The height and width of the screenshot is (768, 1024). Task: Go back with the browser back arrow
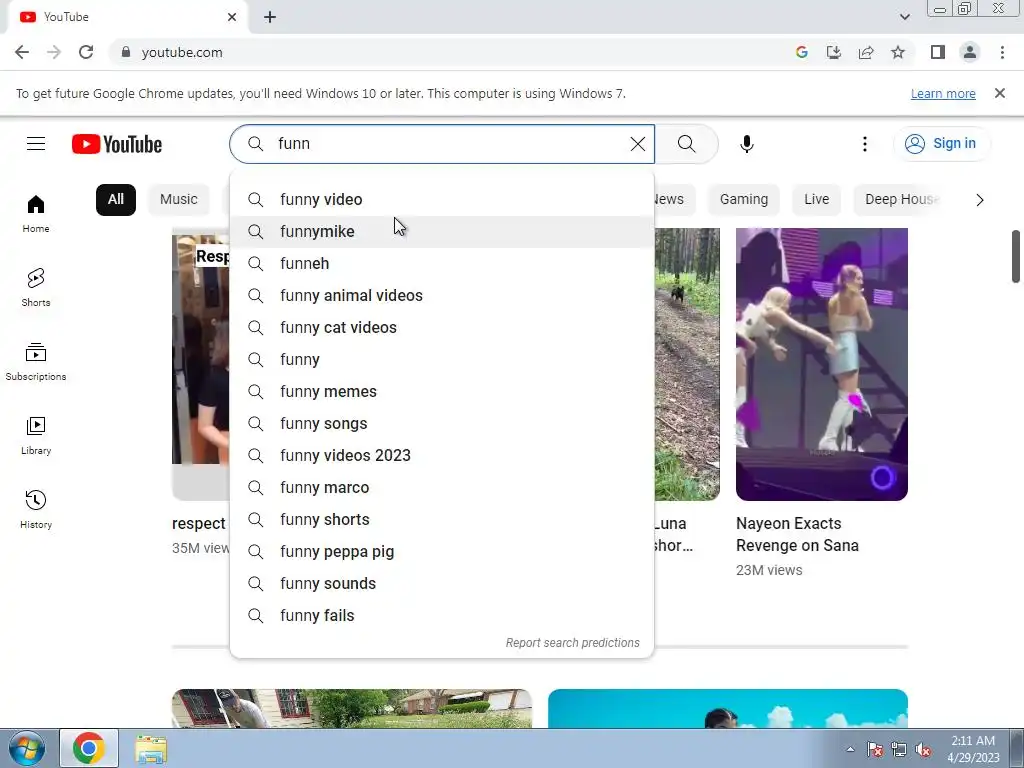coord(22,52)
